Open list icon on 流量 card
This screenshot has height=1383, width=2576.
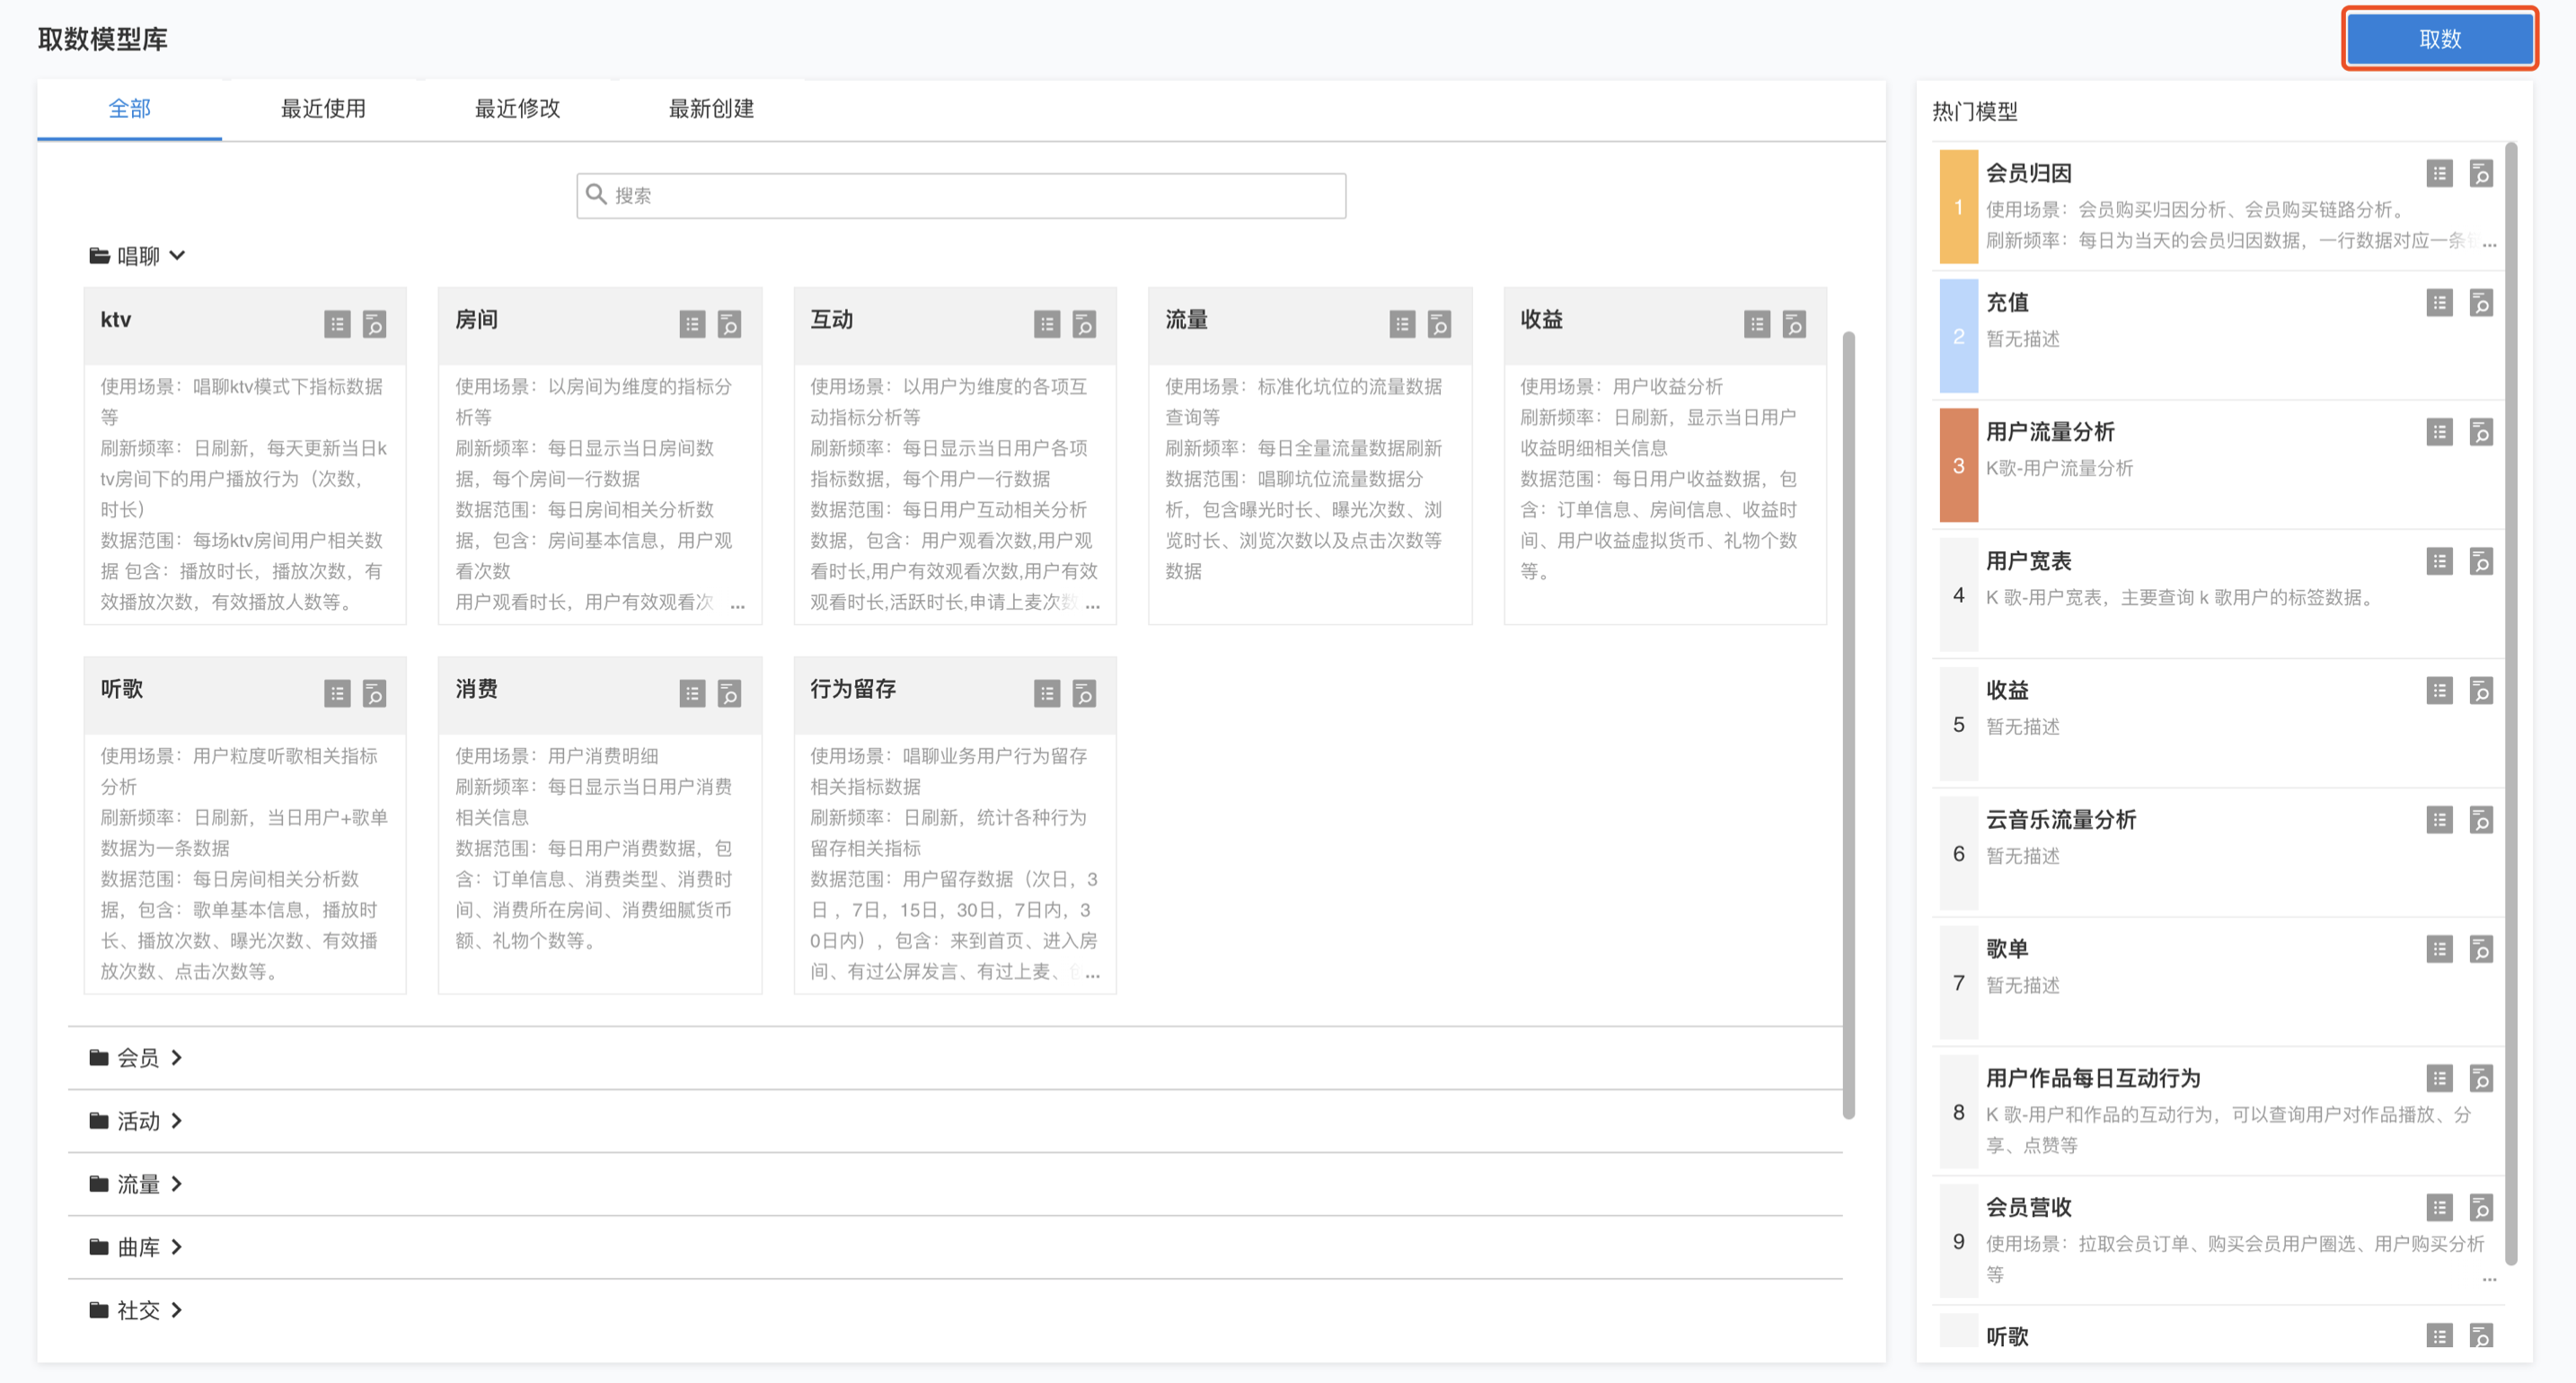click(1402, 324)
